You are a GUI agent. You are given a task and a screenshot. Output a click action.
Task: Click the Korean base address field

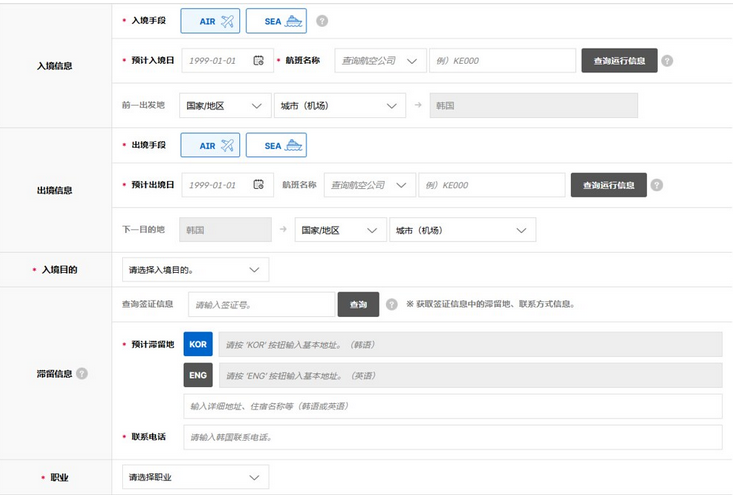coord(471,345)
